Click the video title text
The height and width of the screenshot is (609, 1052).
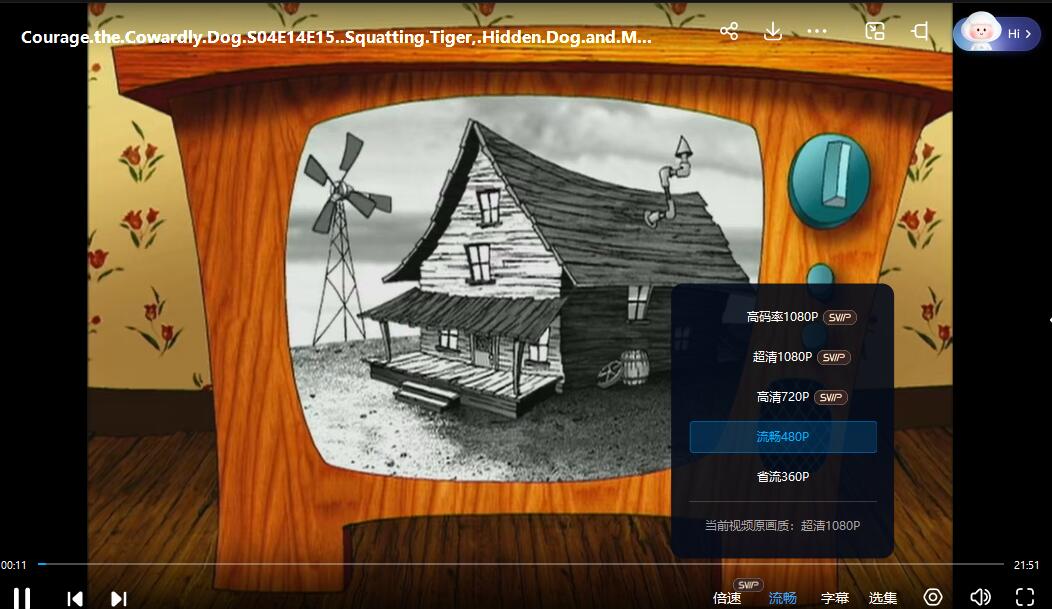pyautogui.click(x=336, y=37)
